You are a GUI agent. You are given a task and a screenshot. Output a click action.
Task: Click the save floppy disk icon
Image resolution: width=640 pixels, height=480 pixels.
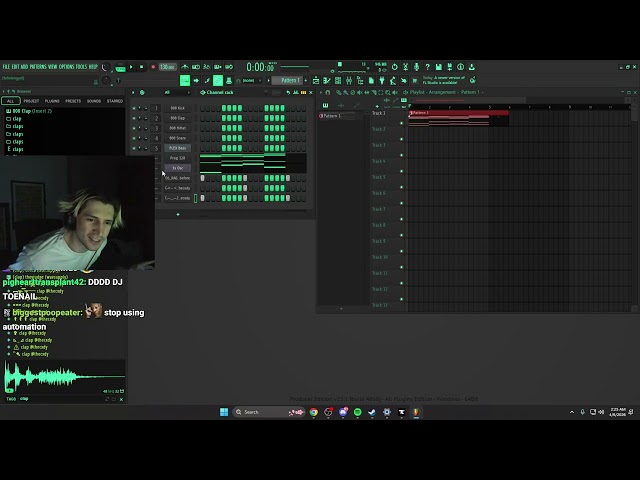(438, 67)
